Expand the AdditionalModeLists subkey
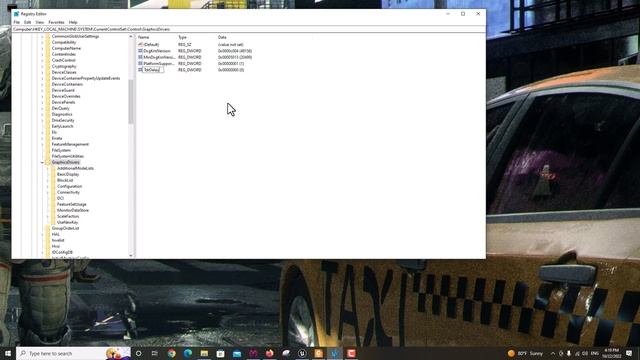This screenshot has width=640, height=360. click(x=48, y=168)
